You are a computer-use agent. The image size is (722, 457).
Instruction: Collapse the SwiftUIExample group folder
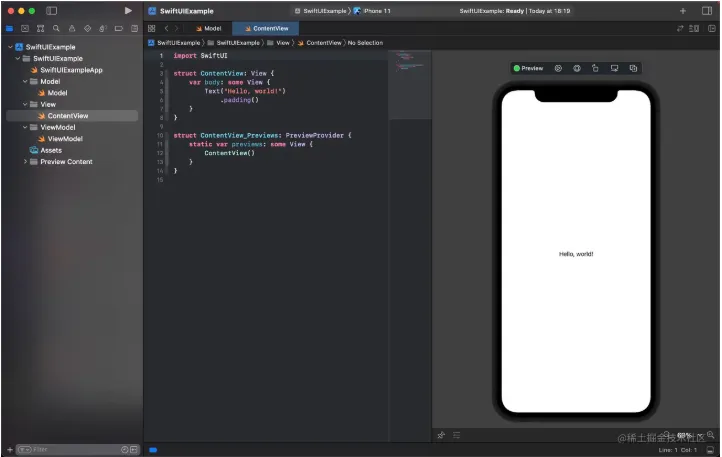click(17, 59)
